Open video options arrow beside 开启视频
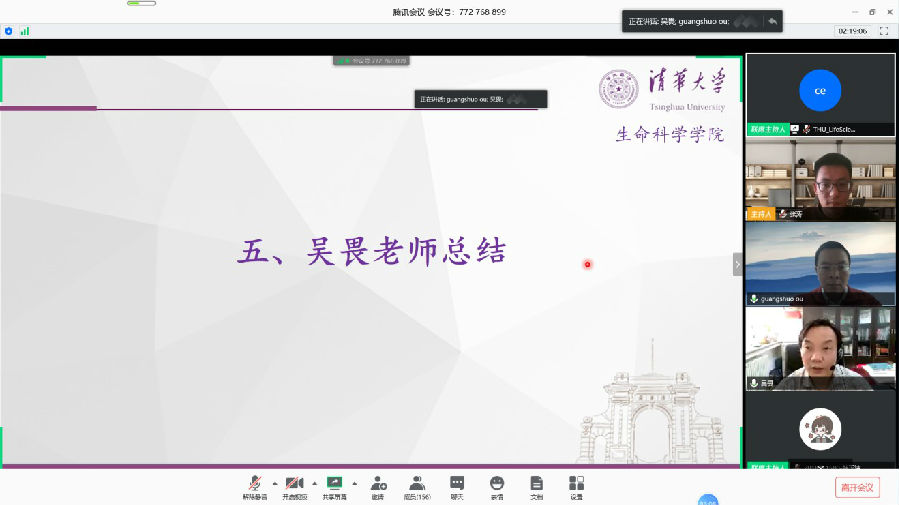Image resolution: width=899 pixels, height=505 pixels. tap(314, 482)
